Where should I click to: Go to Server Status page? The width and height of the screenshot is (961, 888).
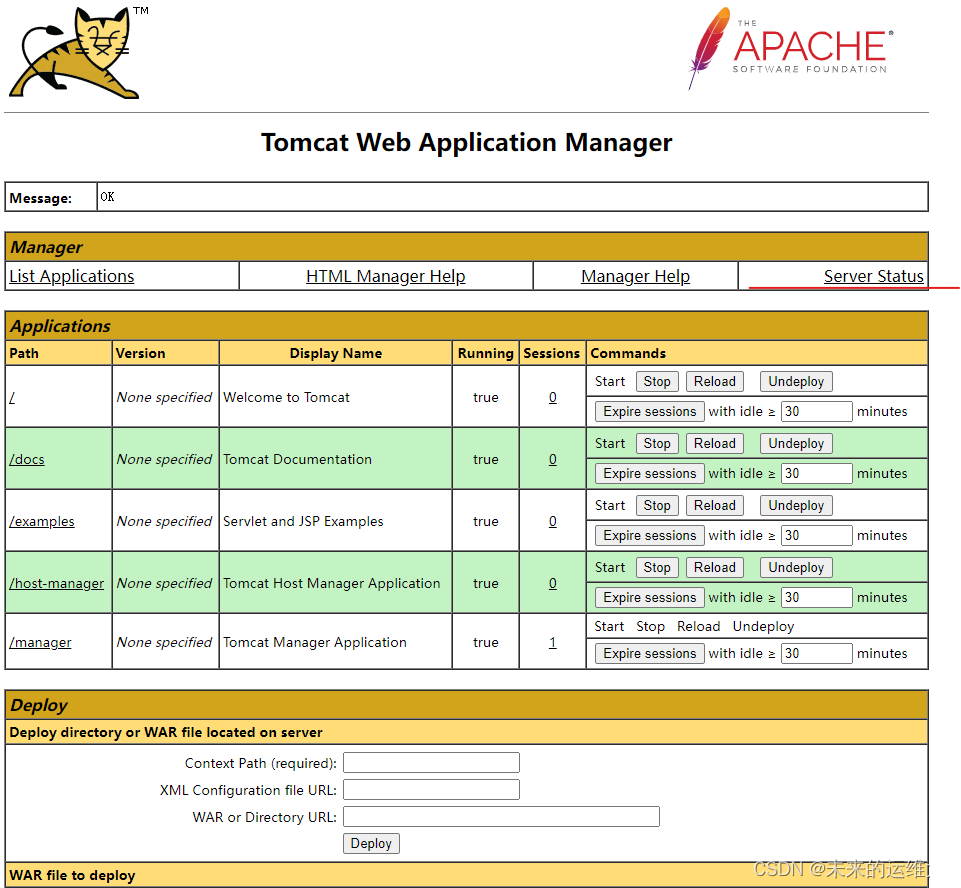pos(873,276)
